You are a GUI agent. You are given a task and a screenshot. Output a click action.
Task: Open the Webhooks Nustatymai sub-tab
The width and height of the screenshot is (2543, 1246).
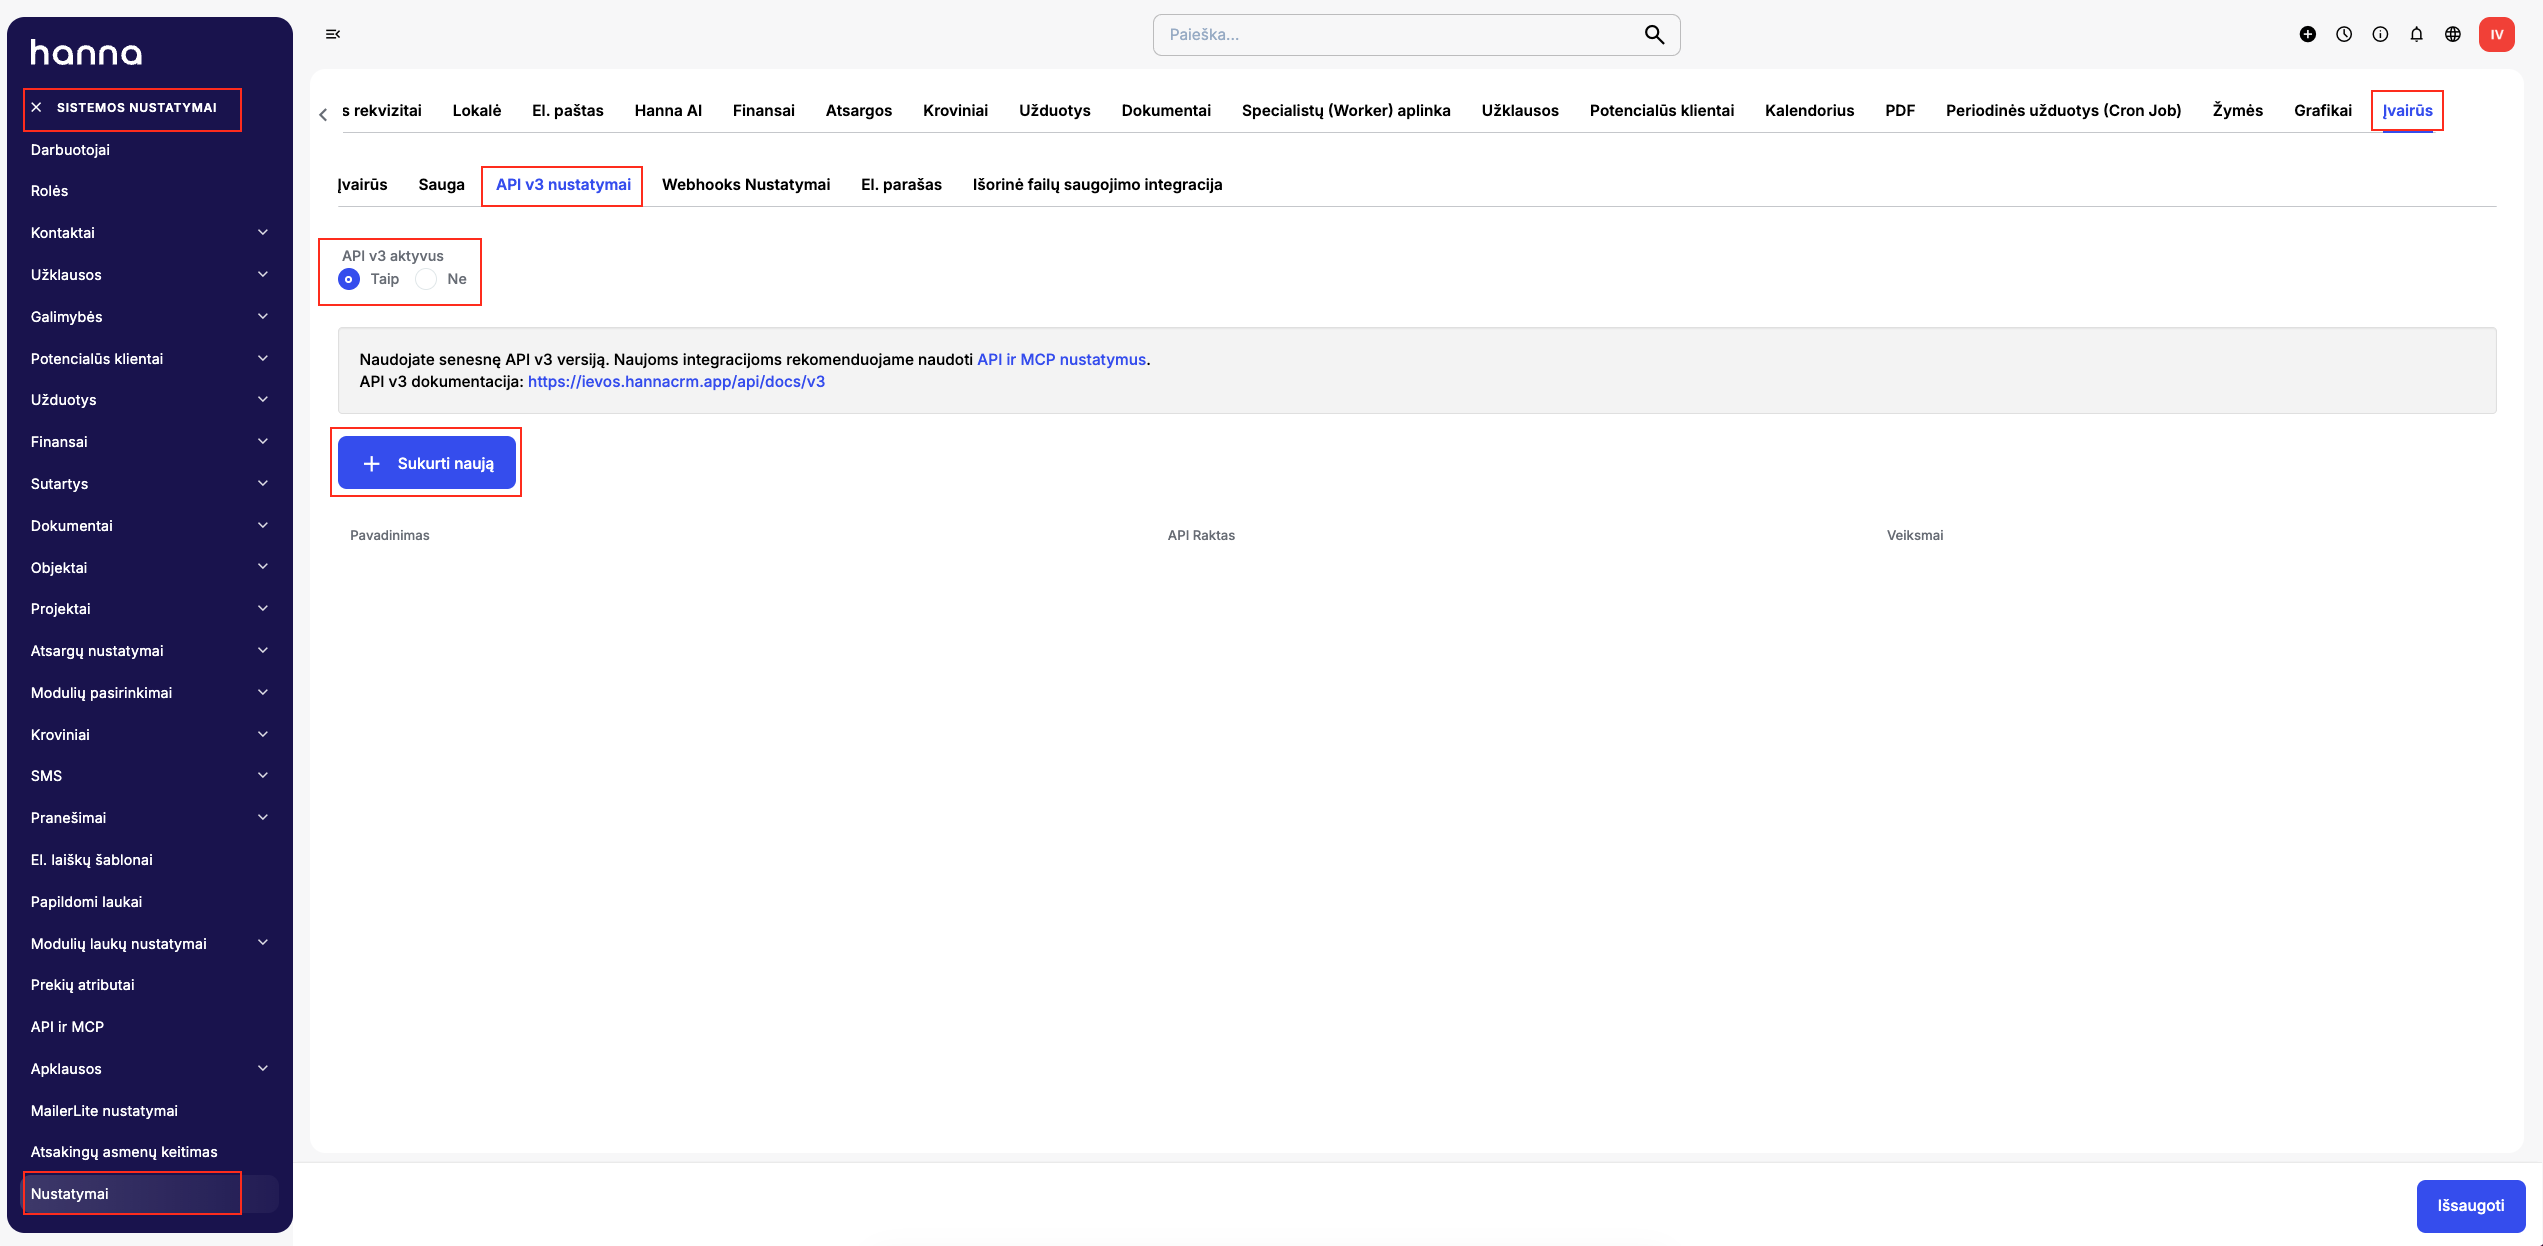pos(746,185)
